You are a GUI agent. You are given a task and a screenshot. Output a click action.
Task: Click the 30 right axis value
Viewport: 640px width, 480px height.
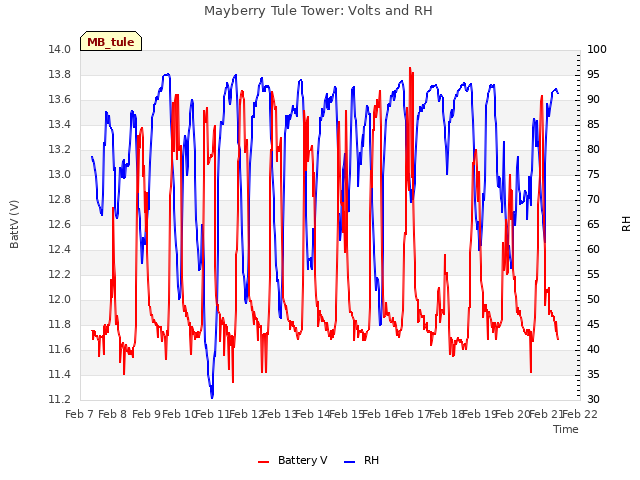click(593, 399)
